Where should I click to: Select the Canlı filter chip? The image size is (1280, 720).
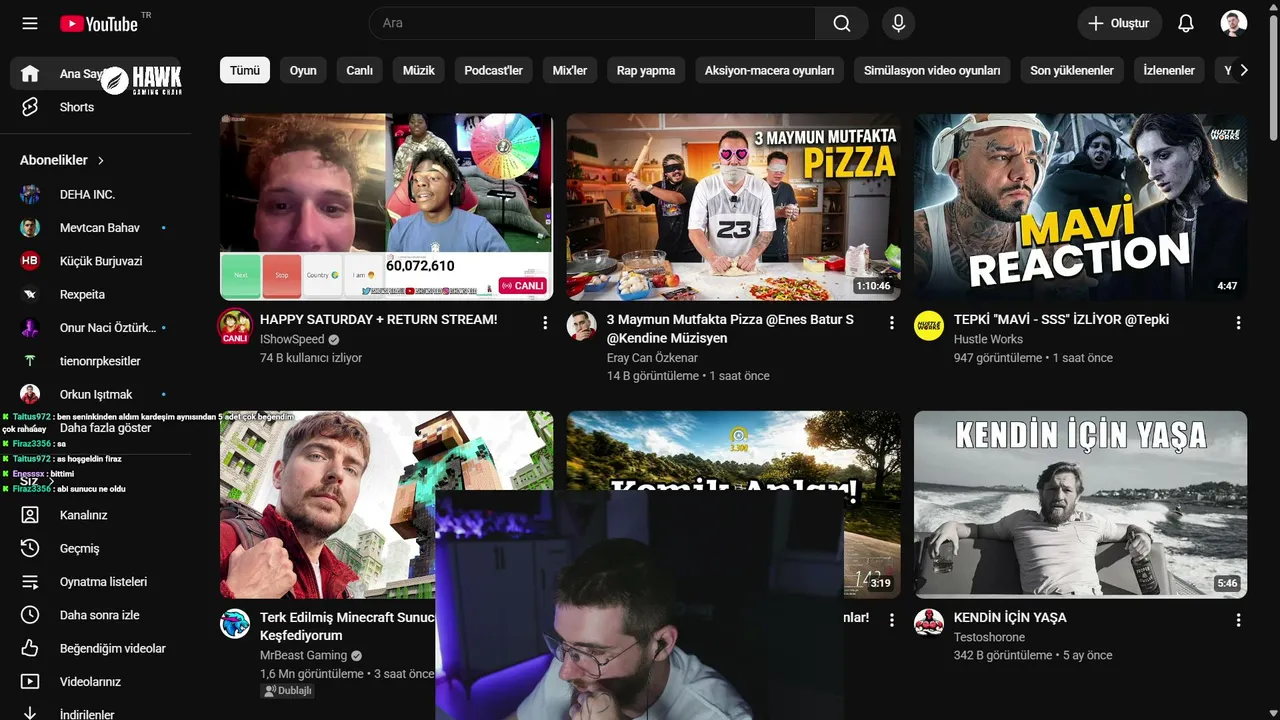tap(360, 70)
